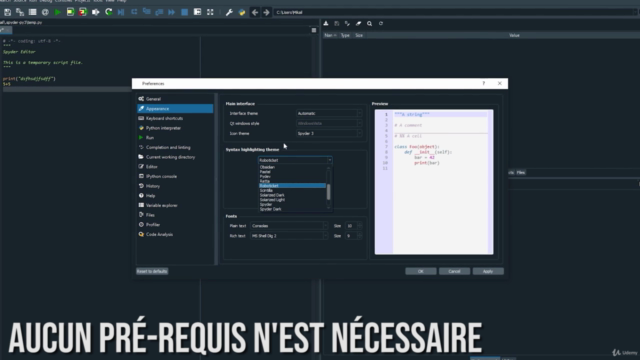Click the forward arrow in toolbar

point(267,13)
